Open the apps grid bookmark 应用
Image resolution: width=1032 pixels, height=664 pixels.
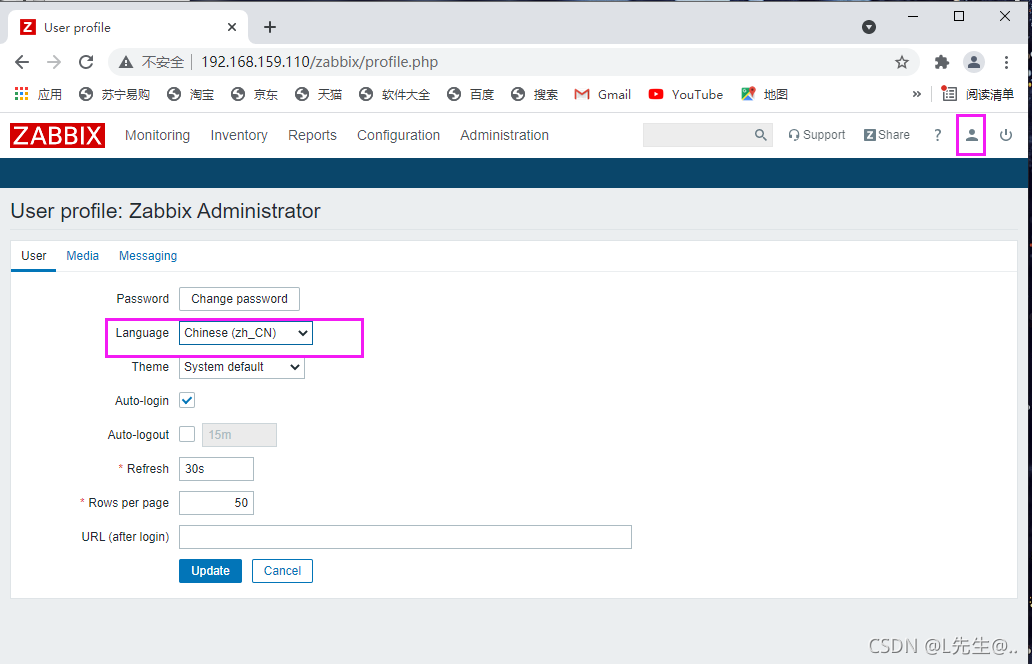coord(38,94)
